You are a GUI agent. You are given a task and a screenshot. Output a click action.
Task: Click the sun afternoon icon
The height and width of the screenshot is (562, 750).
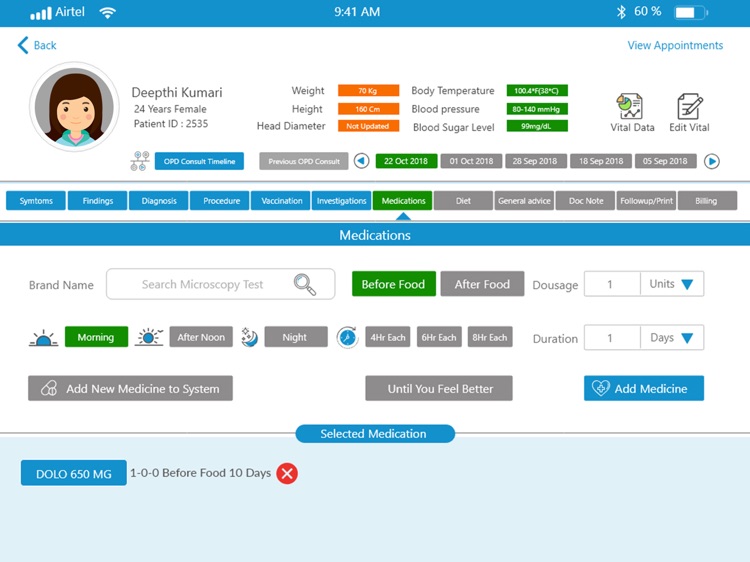(x=149, y=337)
